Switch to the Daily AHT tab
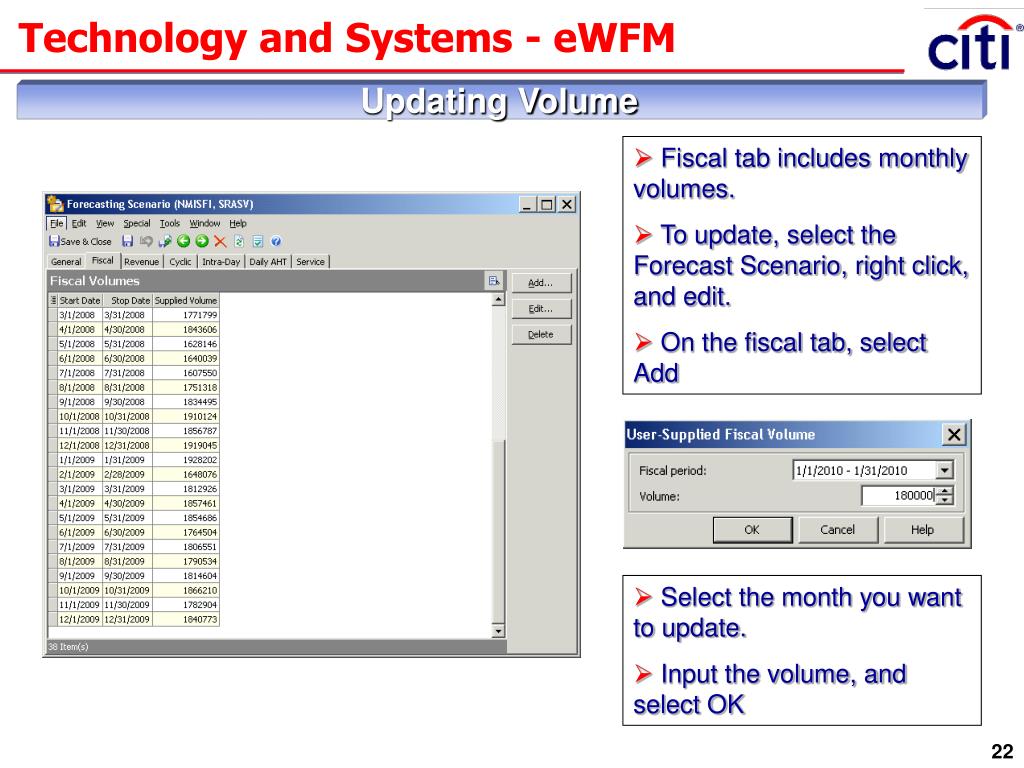The height and width of the screenshot is (768, 1024). [268, 261]
